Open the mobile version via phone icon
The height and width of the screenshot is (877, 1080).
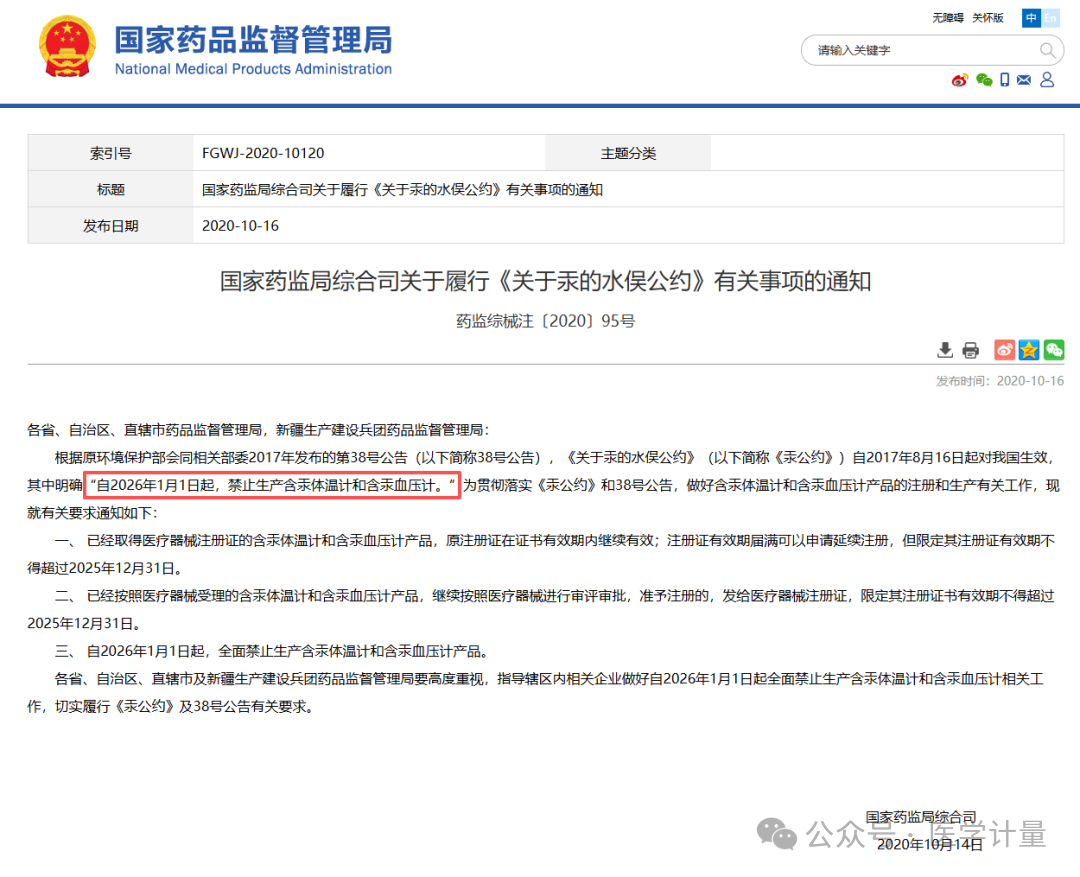(1003, 79)
